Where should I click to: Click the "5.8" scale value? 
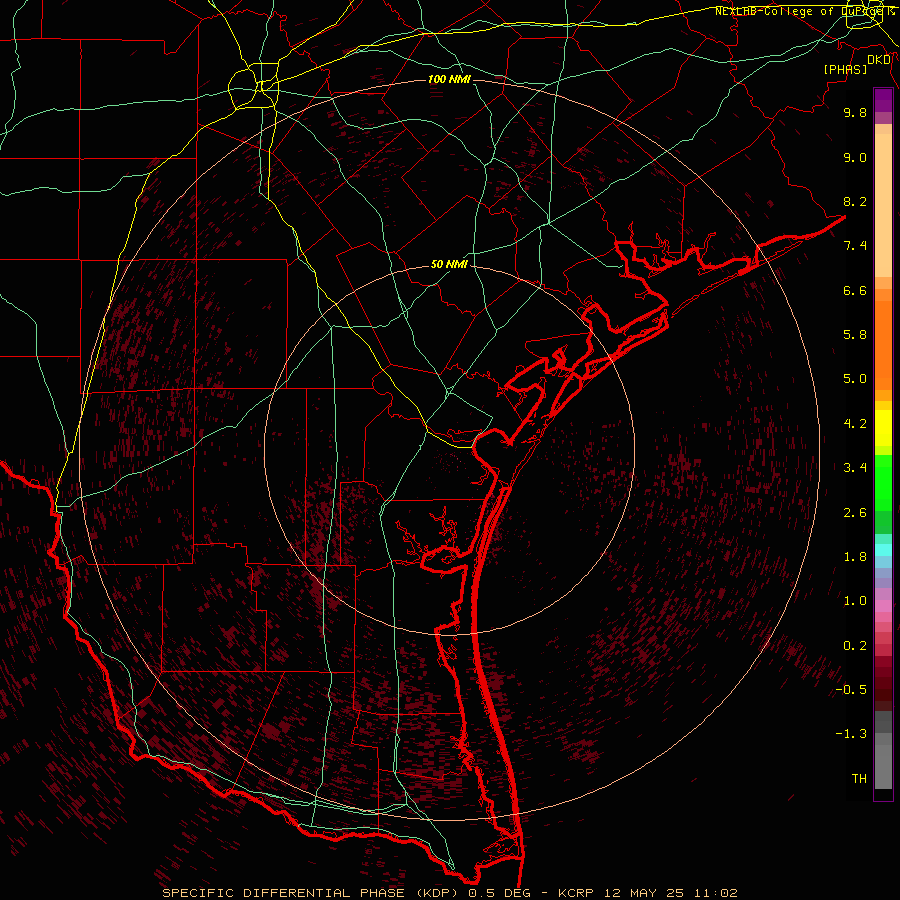click(855, 335)
